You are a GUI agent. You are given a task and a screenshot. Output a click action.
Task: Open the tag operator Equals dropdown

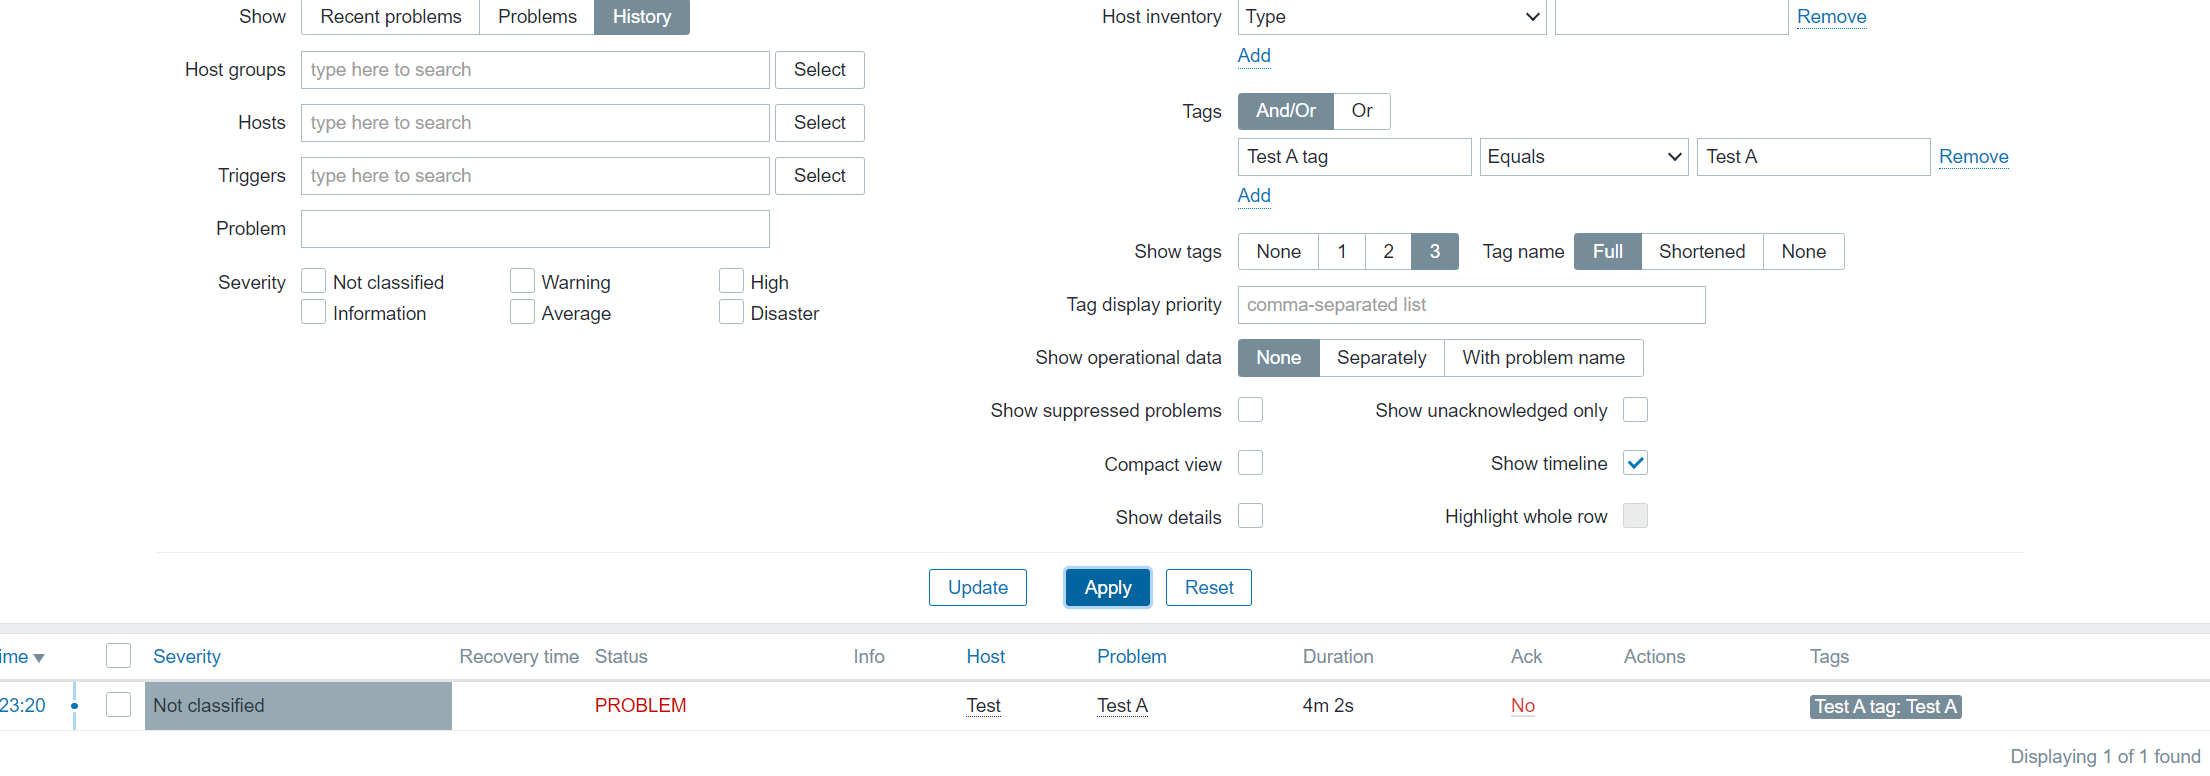click(x=1583, y=157)
